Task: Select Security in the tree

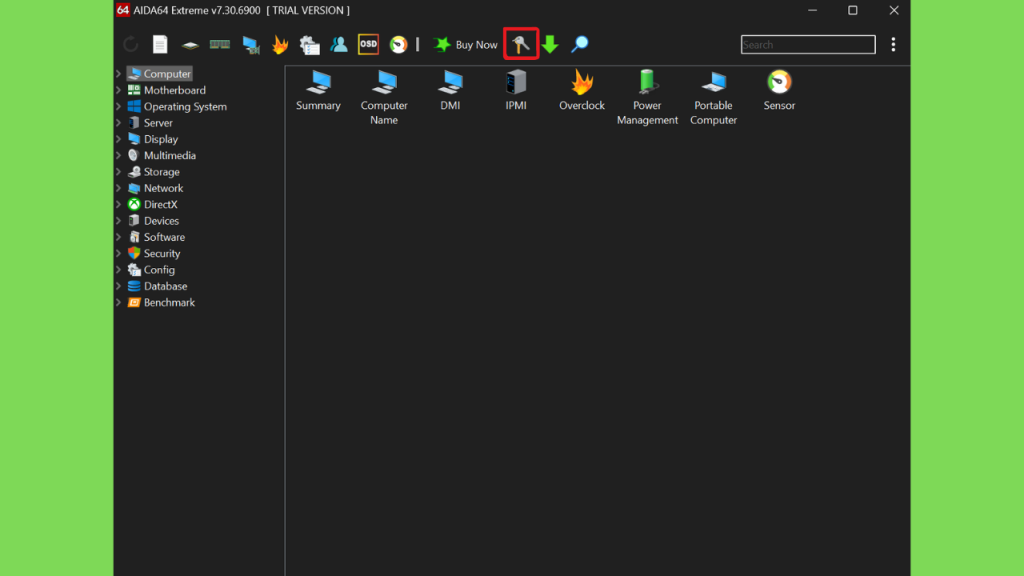Action: coord(153,253)
